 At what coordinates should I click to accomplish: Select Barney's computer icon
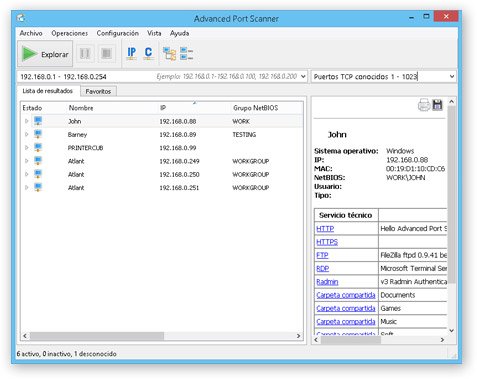pos(38,134)
